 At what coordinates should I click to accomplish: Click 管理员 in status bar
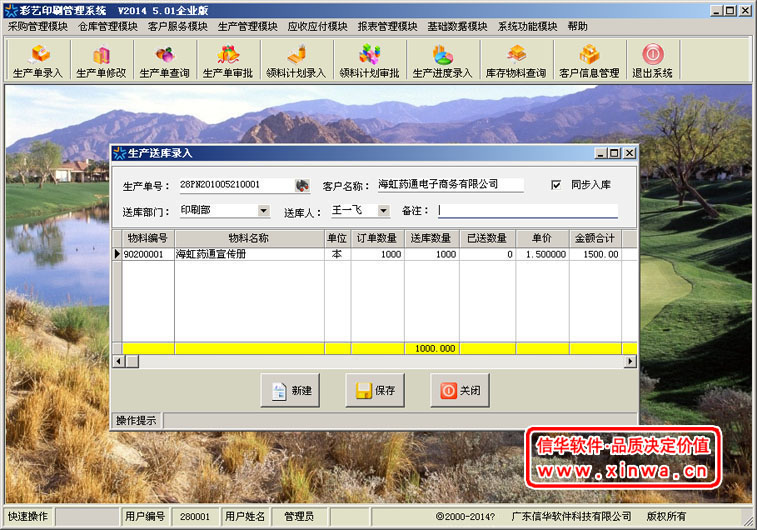tap(299, 516)
